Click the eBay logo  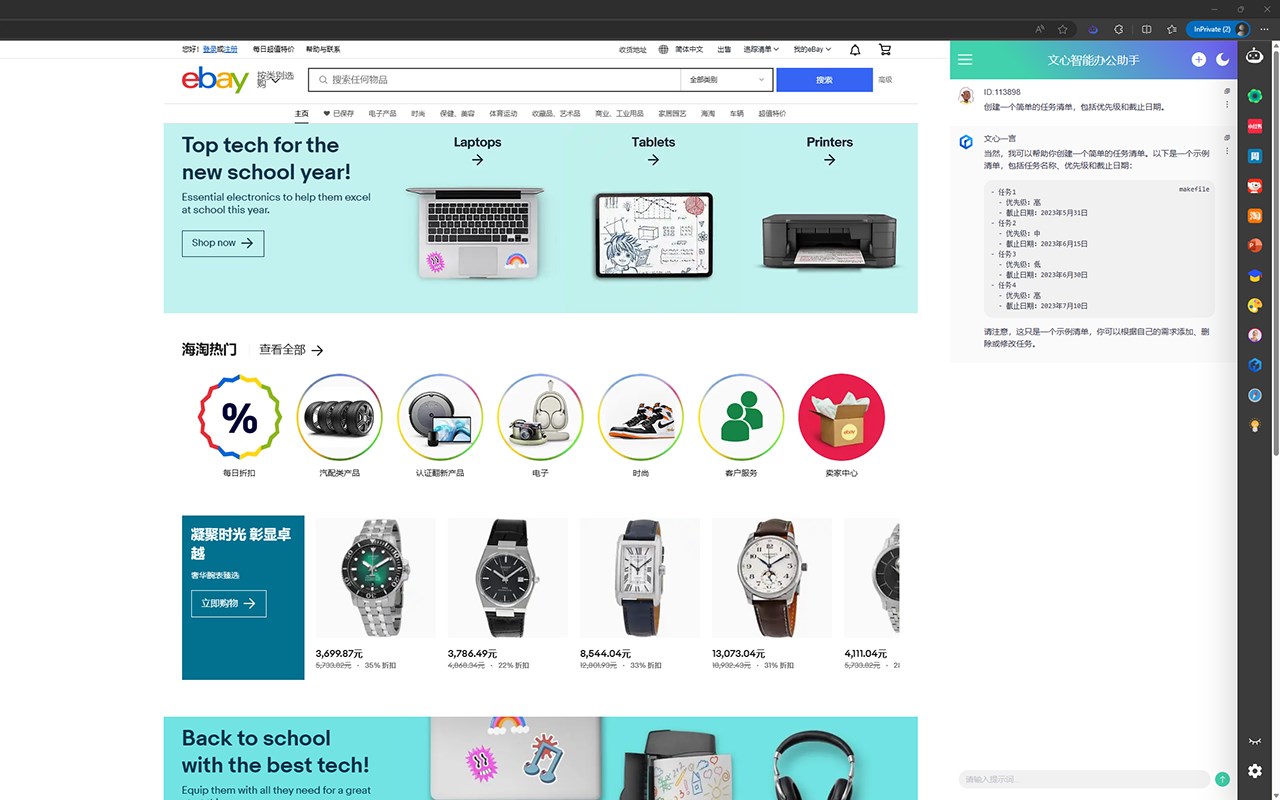click(215, 80)
